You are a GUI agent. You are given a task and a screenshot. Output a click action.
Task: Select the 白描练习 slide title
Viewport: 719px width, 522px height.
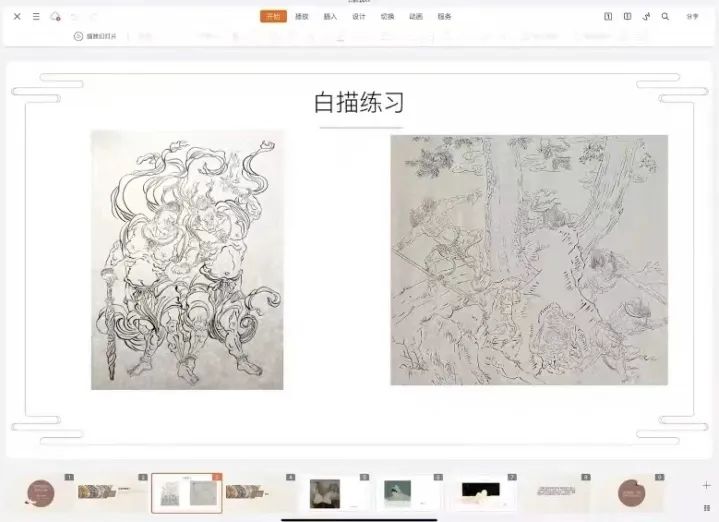pyautogui.click(x=359, y=102)
